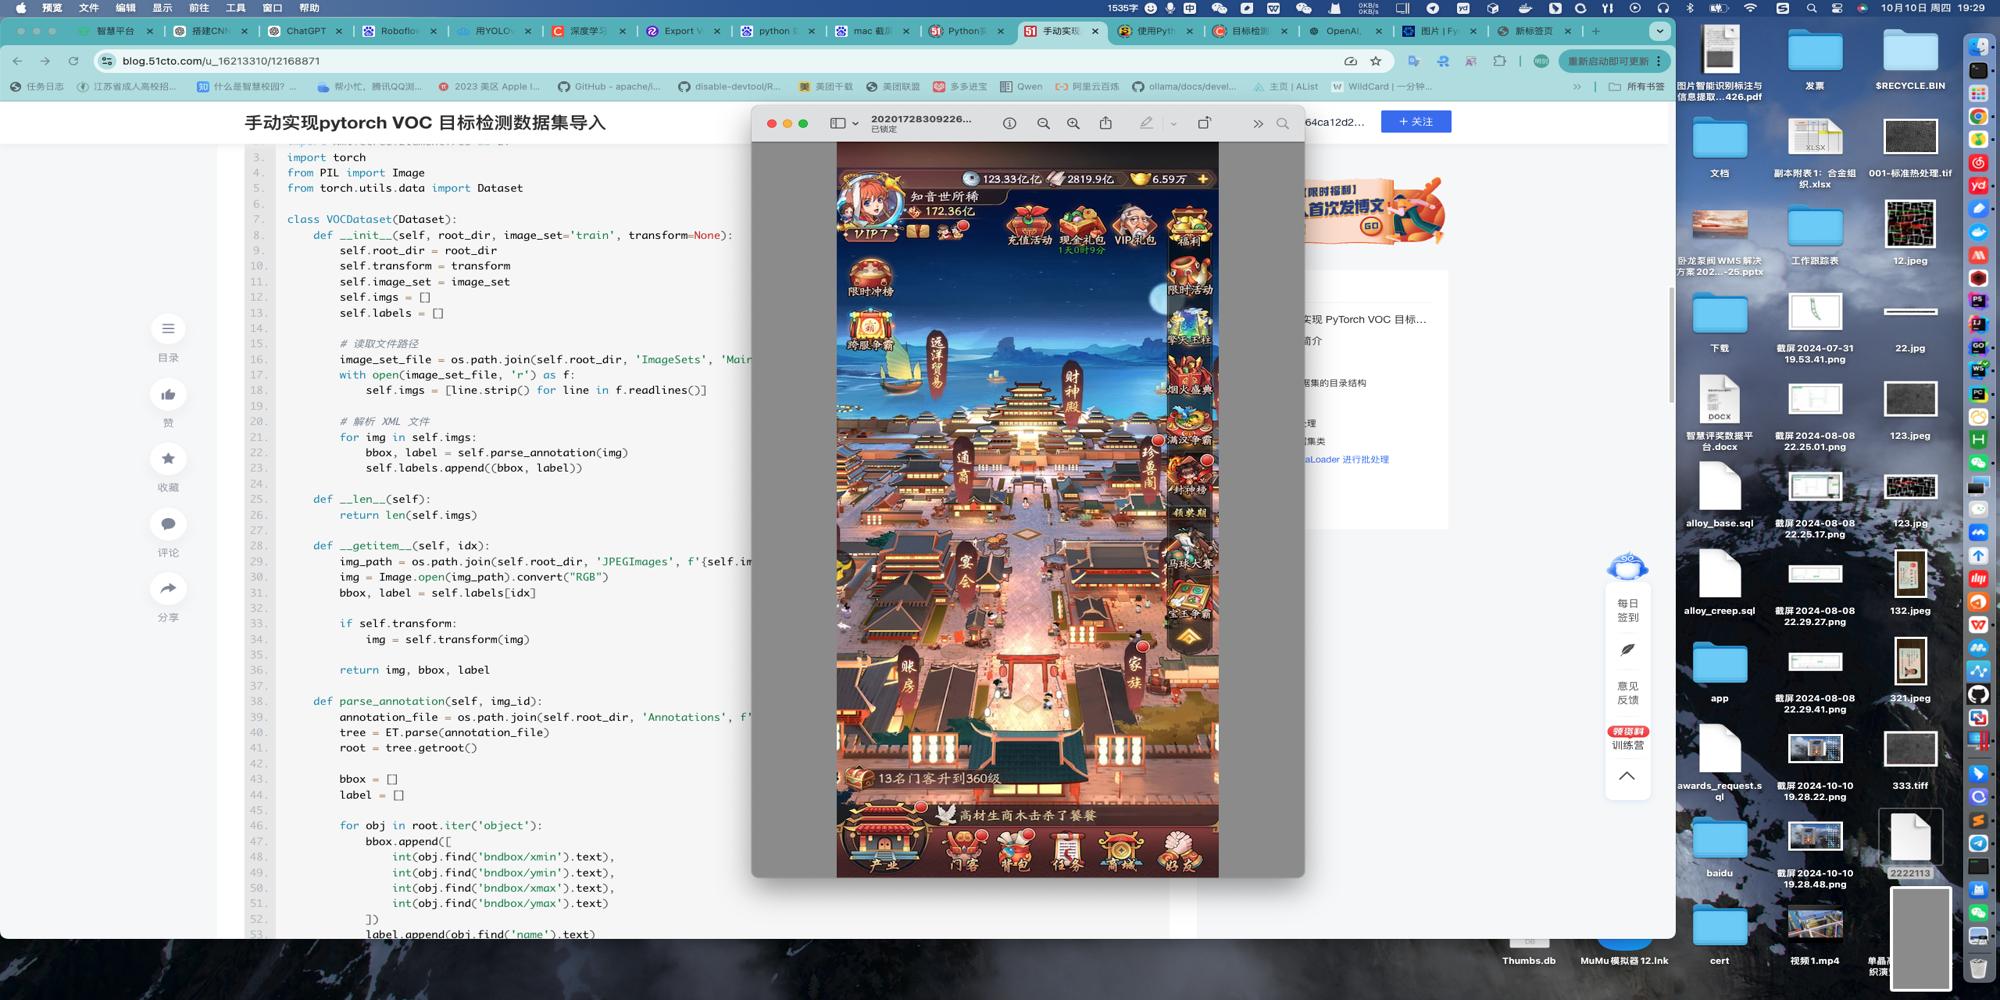This screenshot has height=1000, width=2000.
Task: Expand sidebar view options chevron in Preview
Action: (x=855, y=124)
